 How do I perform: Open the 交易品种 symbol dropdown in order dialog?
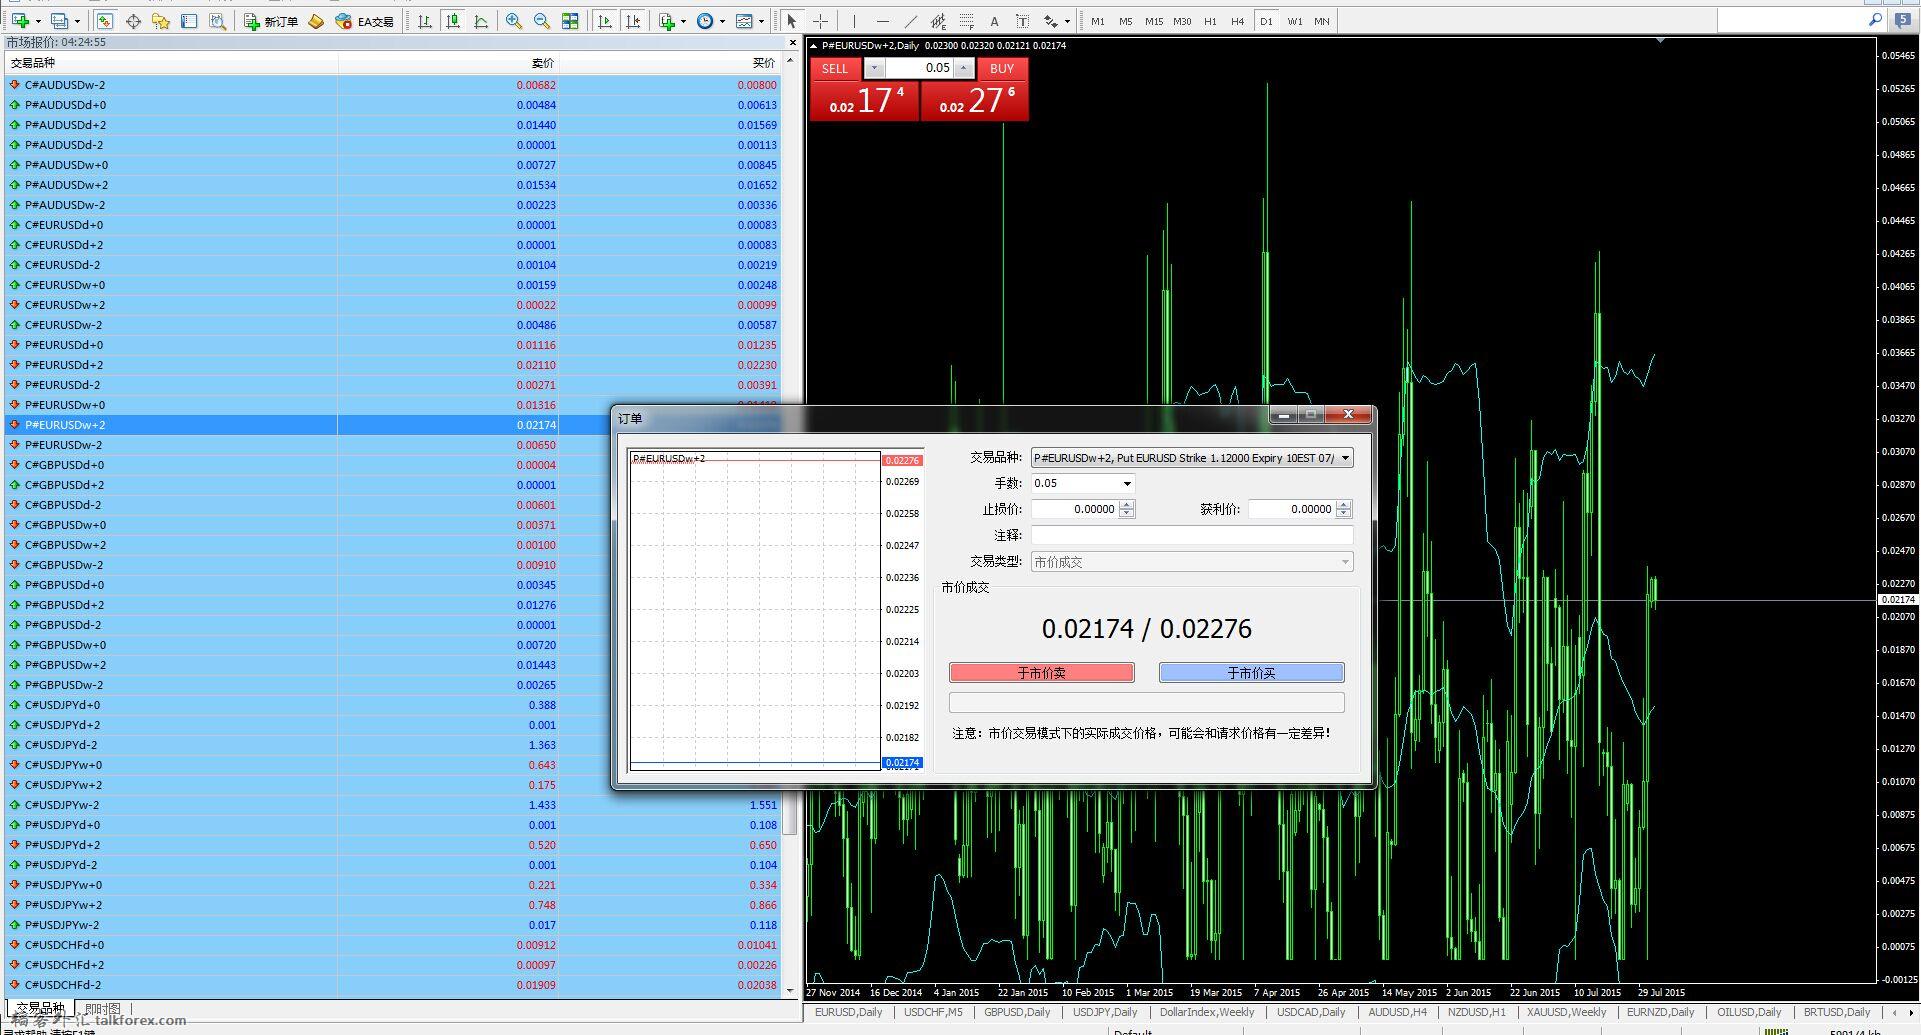[x=1345, y=458]
